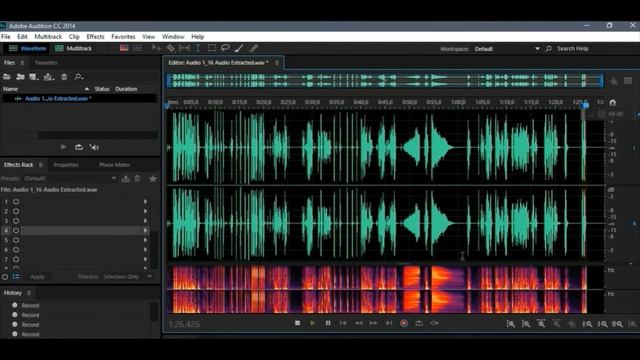
Task: Toggle power for effect slot 7
Action: pos(16,259)
